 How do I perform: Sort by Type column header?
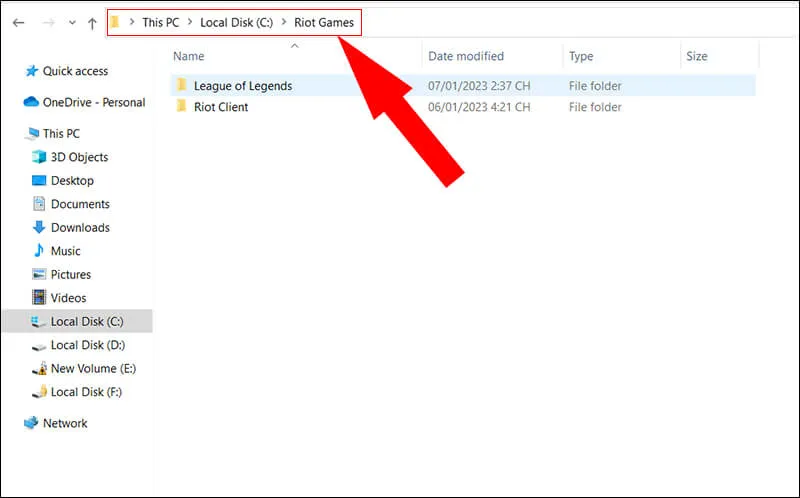point(581,56)
